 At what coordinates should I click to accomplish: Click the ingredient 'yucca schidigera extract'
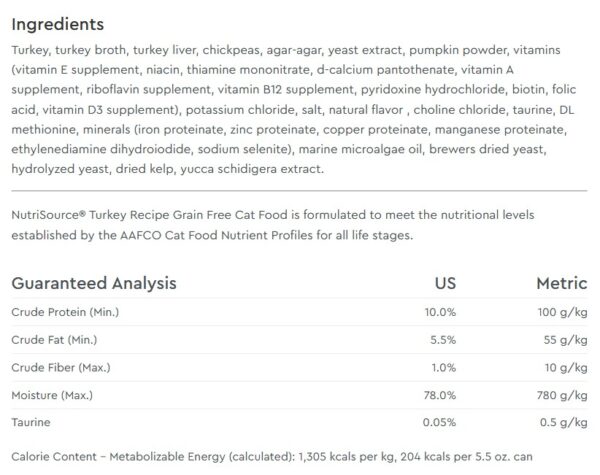[251, 169]
